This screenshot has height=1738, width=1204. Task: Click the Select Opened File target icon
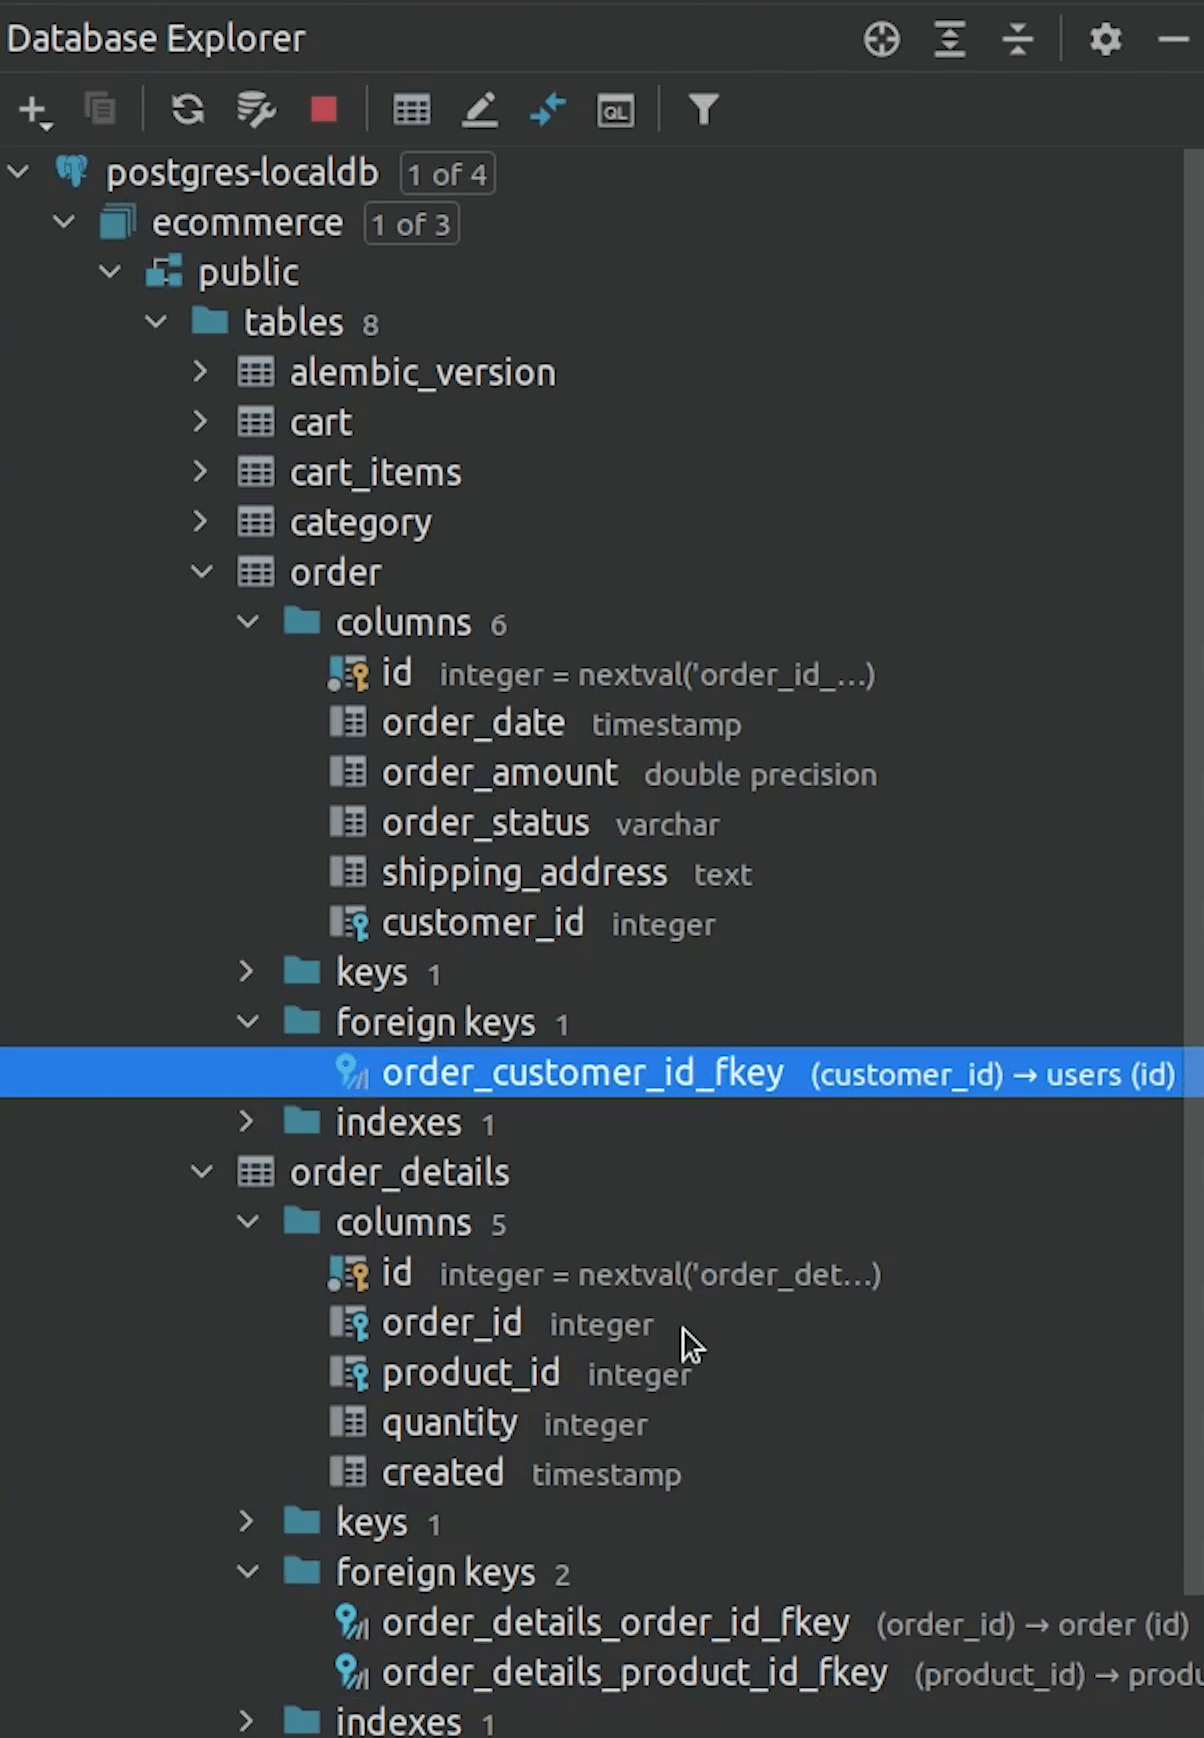click(881, 40)
